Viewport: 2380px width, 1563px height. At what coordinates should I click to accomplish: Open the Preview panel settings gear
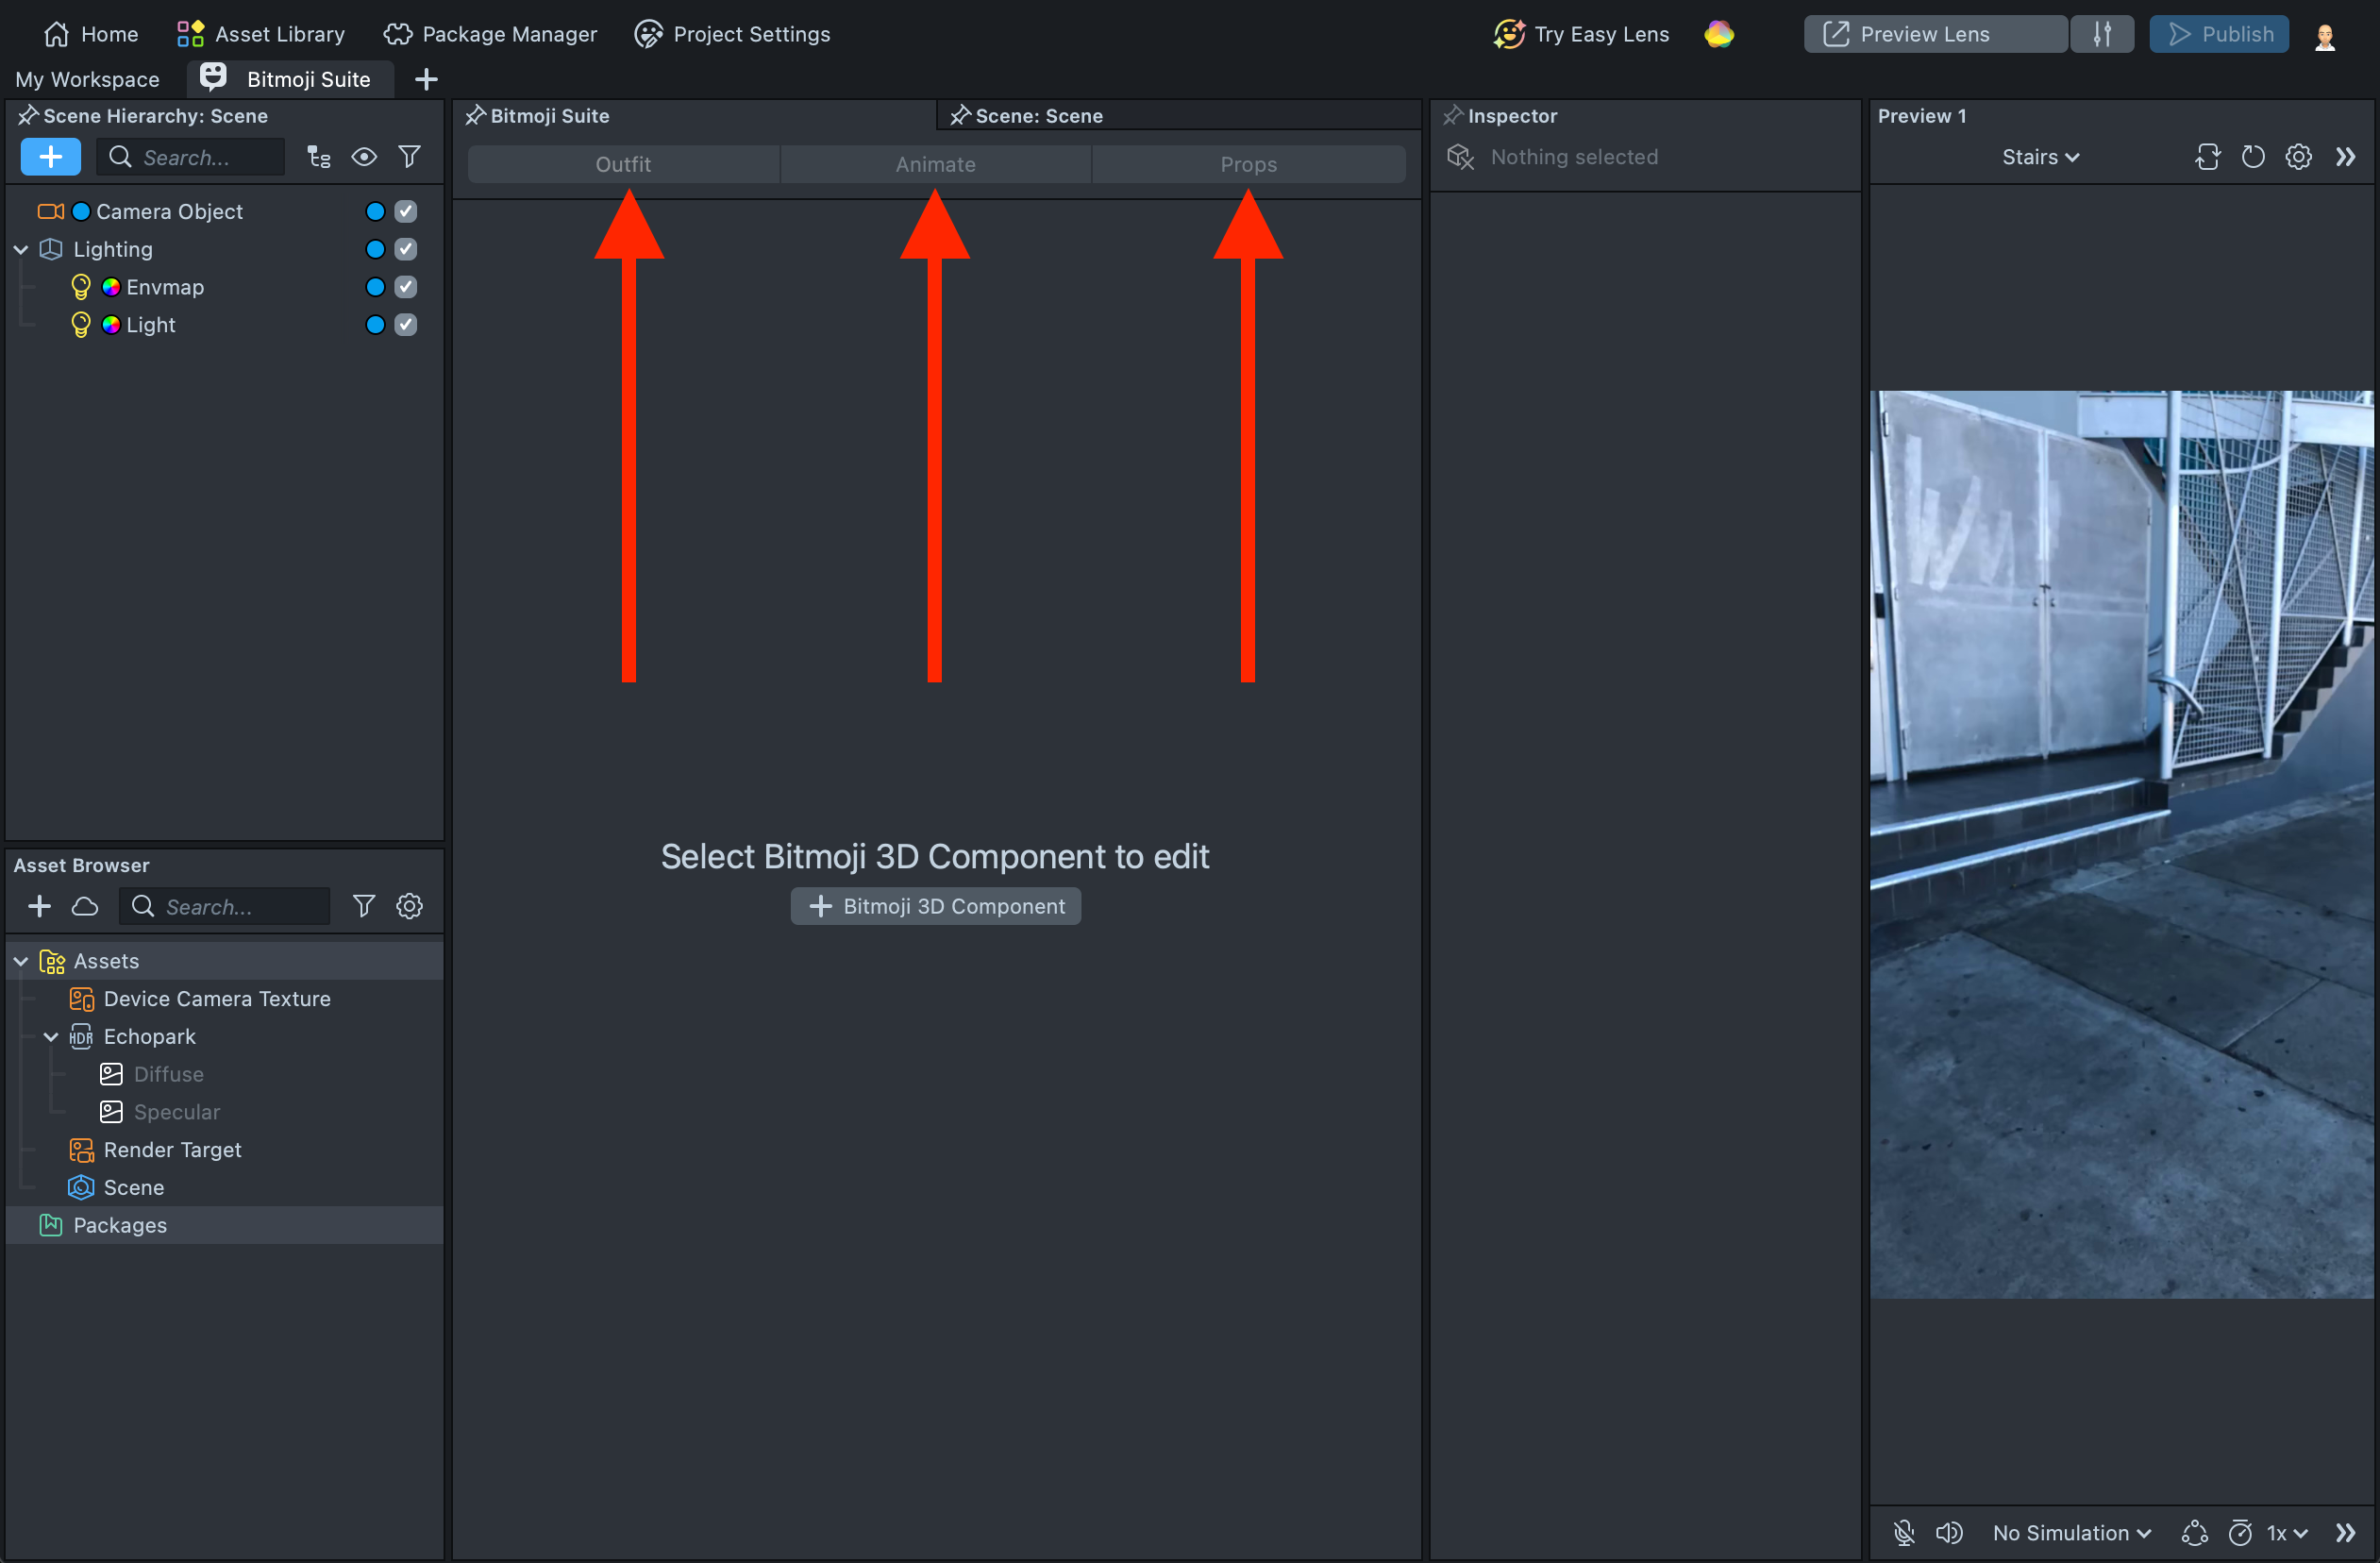[2298, 157]
